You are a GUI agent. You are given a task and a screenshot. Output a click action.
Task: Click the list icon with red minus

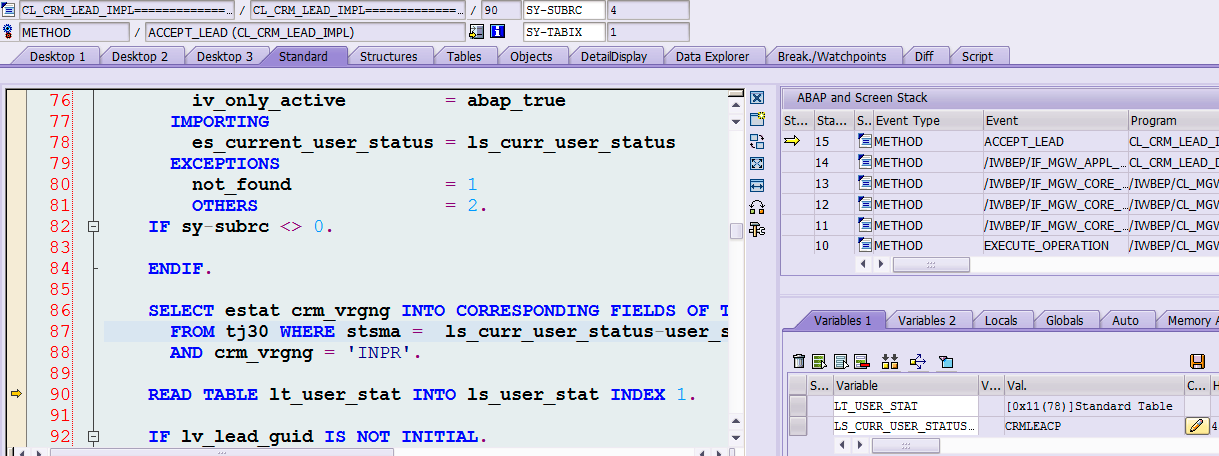click(x=860, y=361)
